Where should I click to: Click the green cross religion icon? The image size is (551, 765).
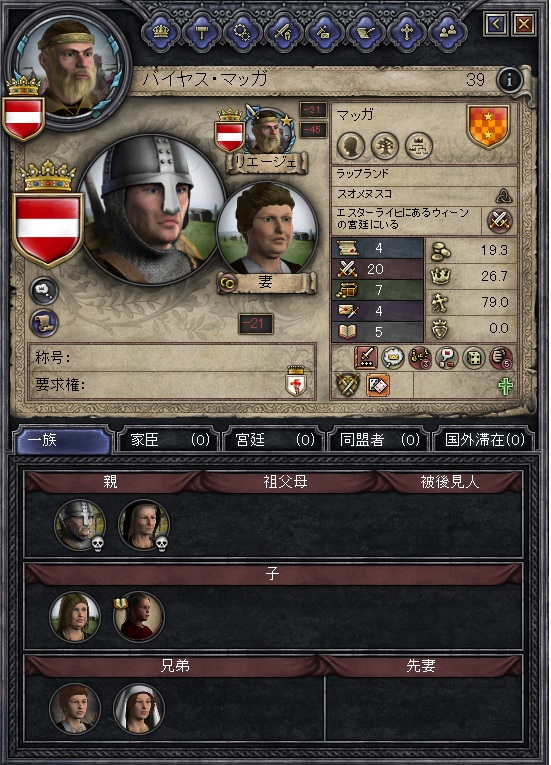coord(506,387)
